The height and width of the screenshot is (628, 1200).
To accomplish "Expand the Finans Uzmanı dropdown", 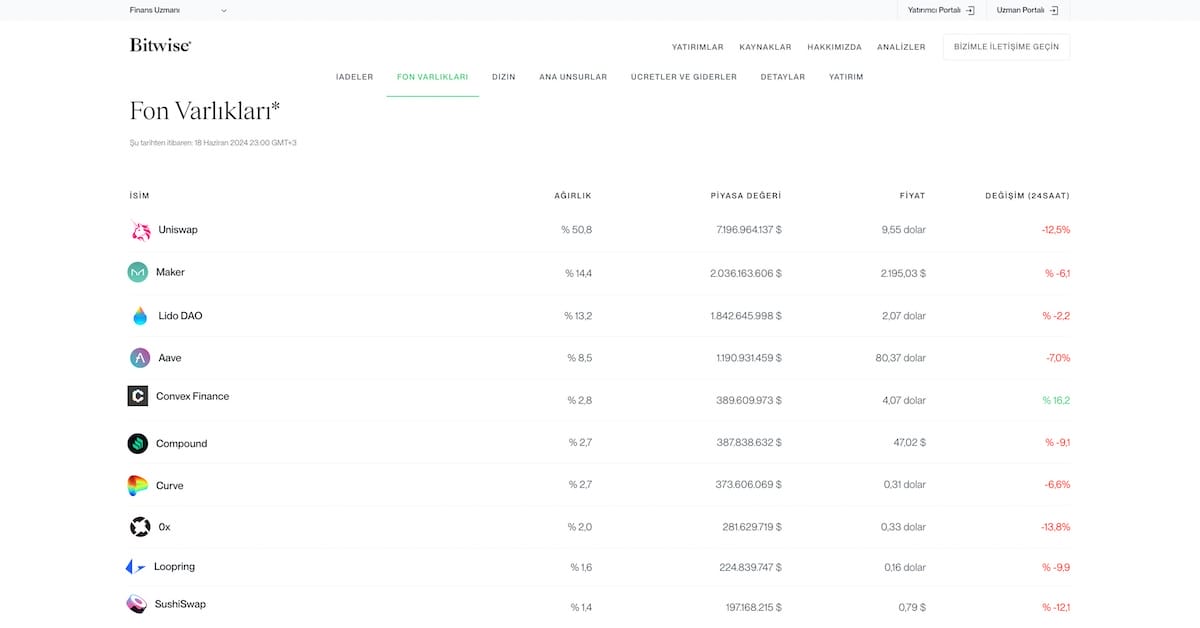I will tap(178, 10).
